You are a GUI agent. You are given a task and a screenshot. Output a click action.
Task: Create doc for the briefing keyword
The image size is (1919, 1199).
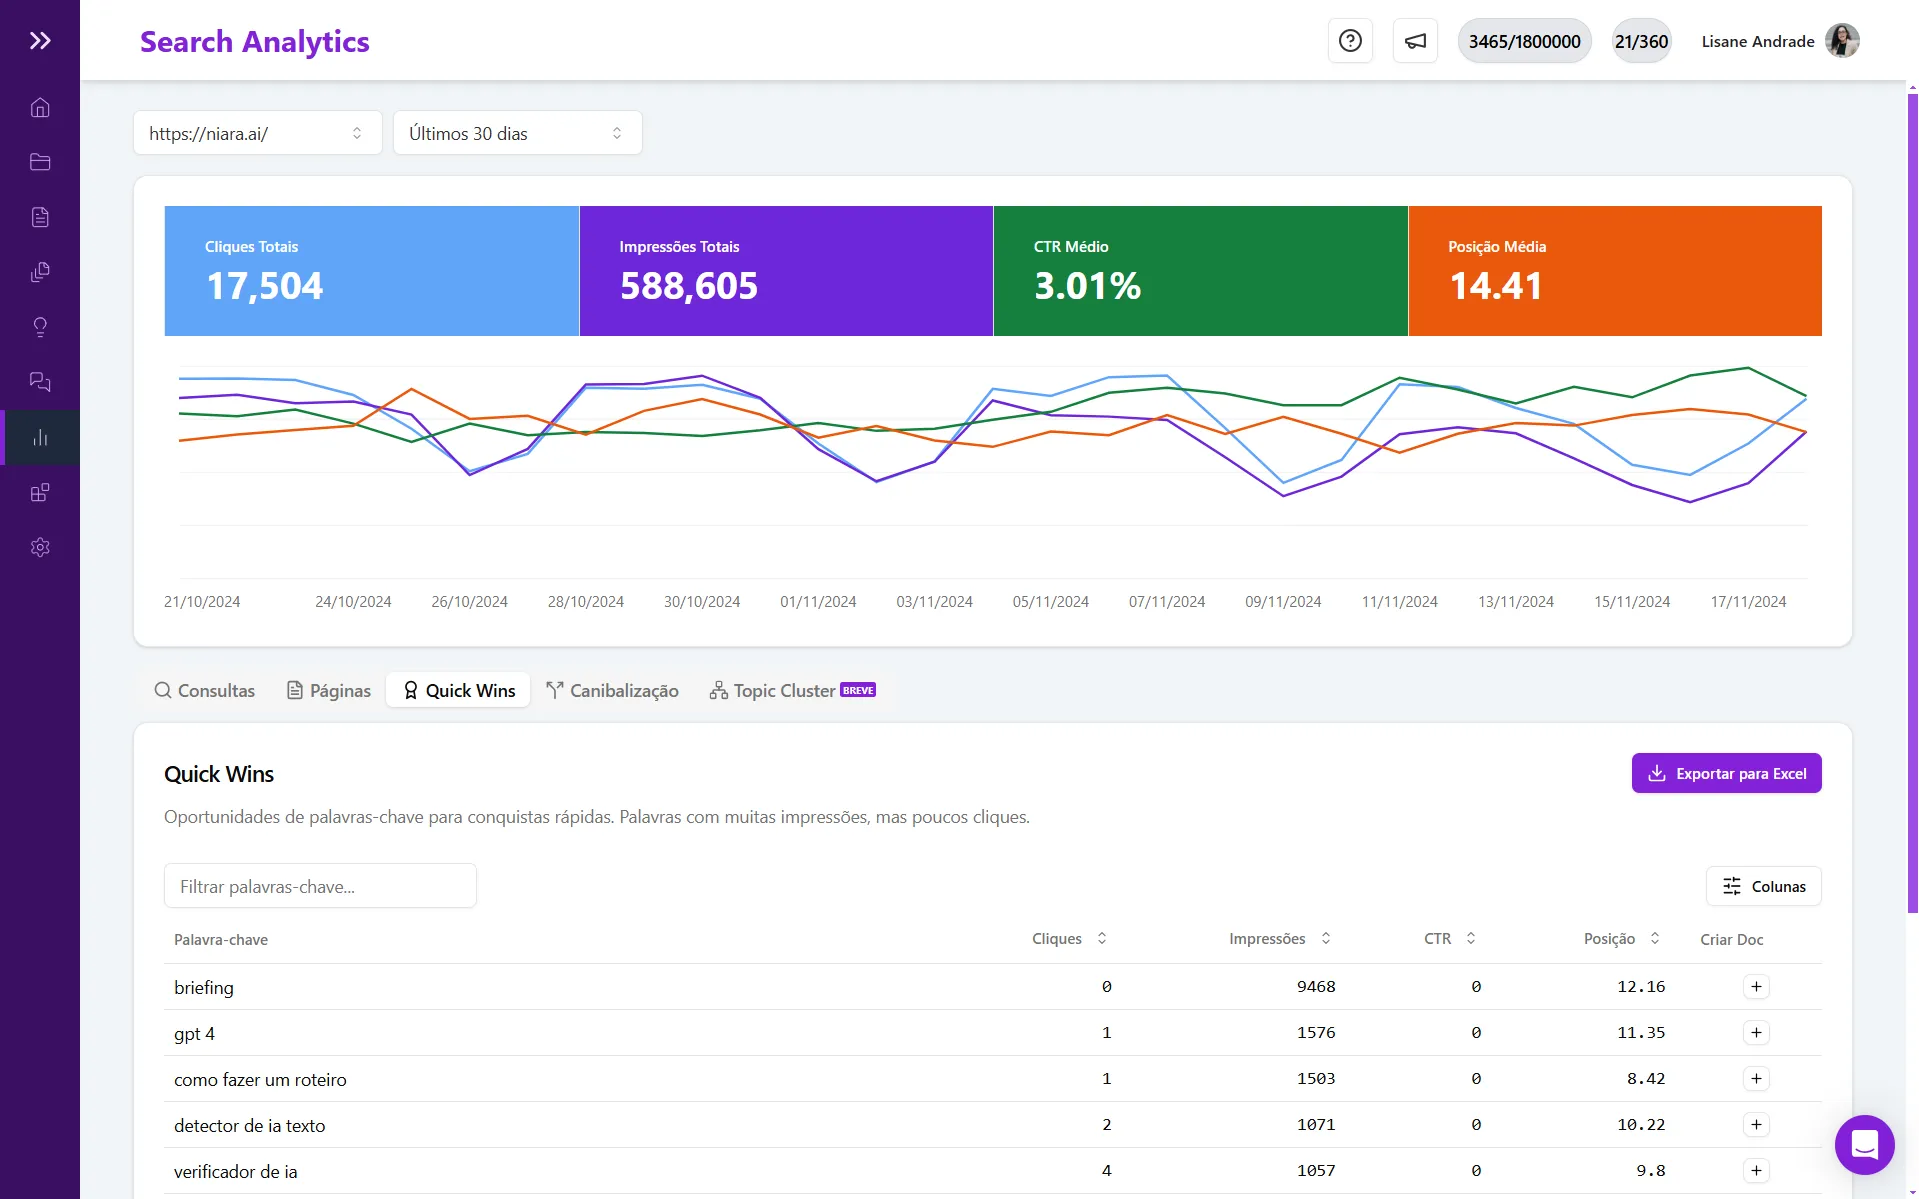[1756, 987]
